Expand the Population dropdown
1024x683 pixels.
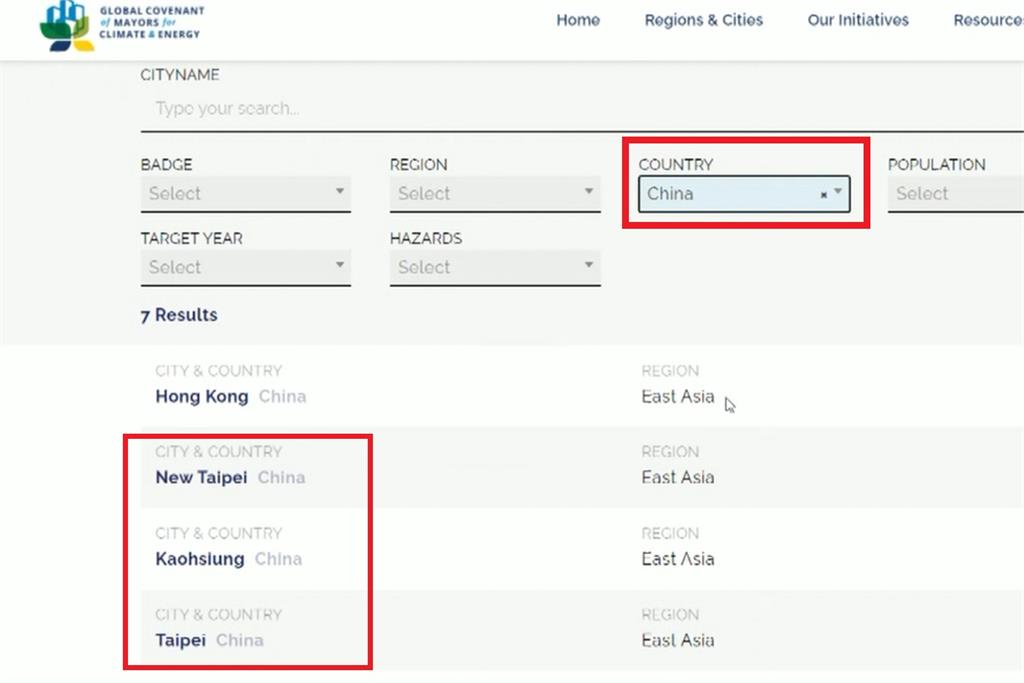click(955, 193)
